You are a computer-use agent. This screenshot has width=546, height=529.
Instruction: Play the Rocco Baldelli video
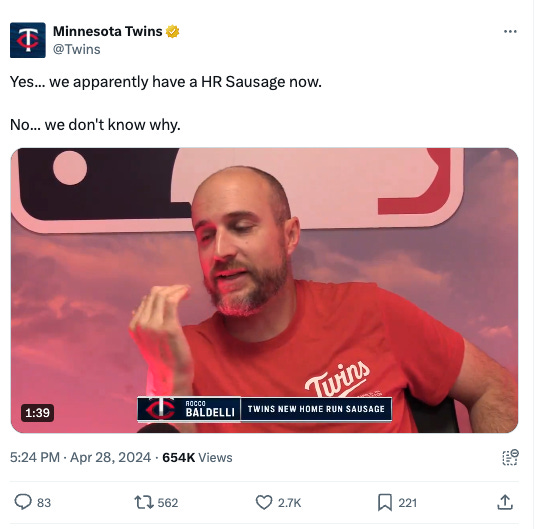pos(265,290)
